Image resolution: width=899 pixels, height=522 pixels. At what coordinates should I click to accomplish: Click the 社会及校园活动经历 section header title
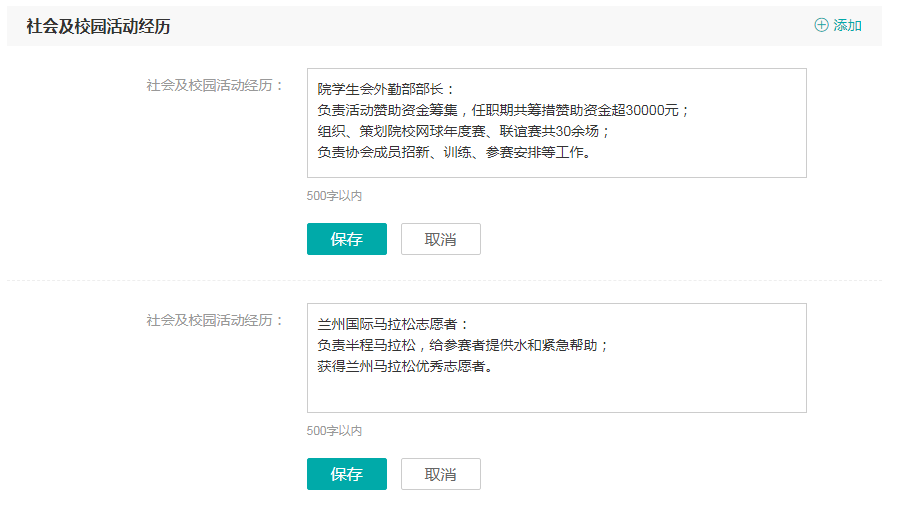point(98,27)
